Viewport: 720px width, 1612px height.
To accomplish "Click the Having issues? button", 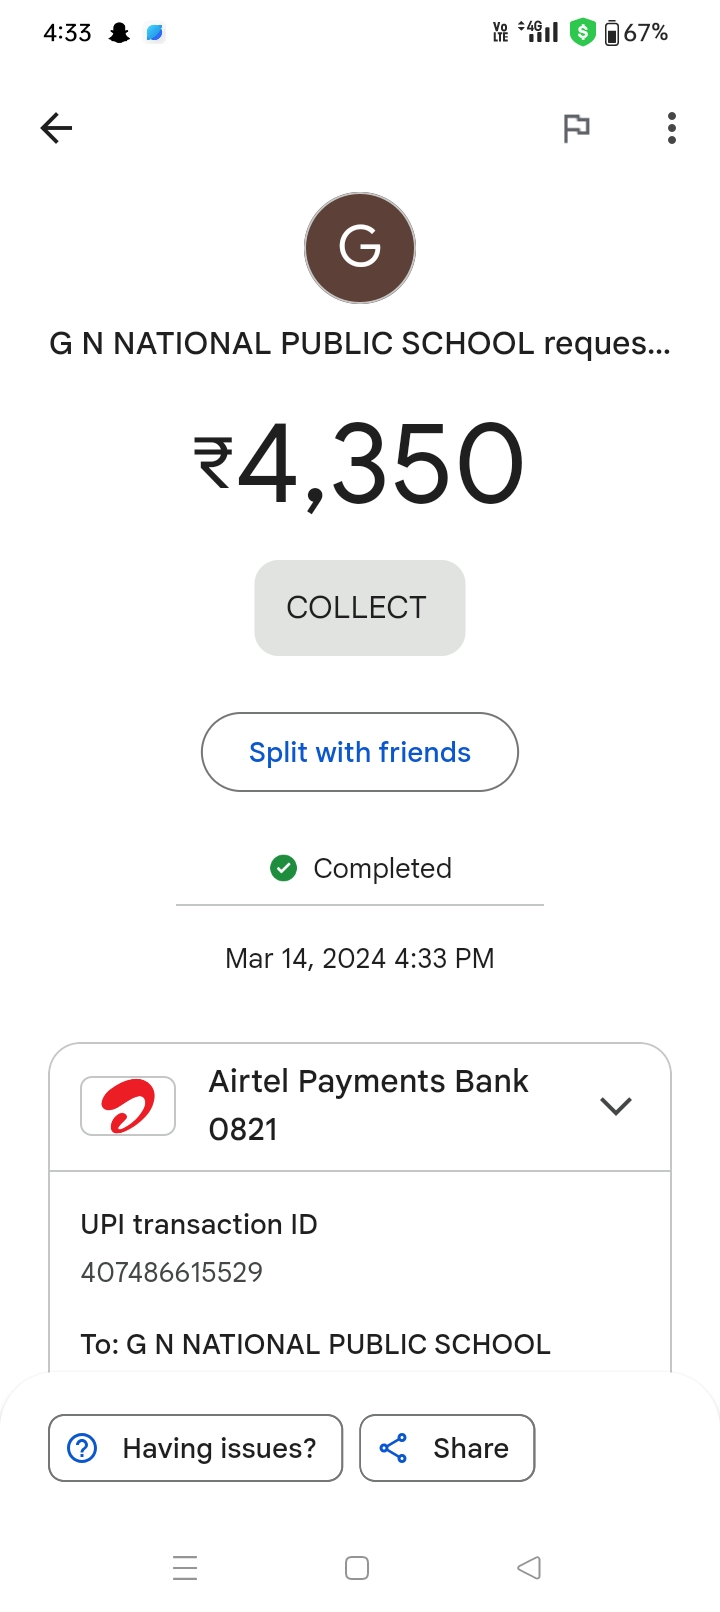I will click(x=195, y=1448).
